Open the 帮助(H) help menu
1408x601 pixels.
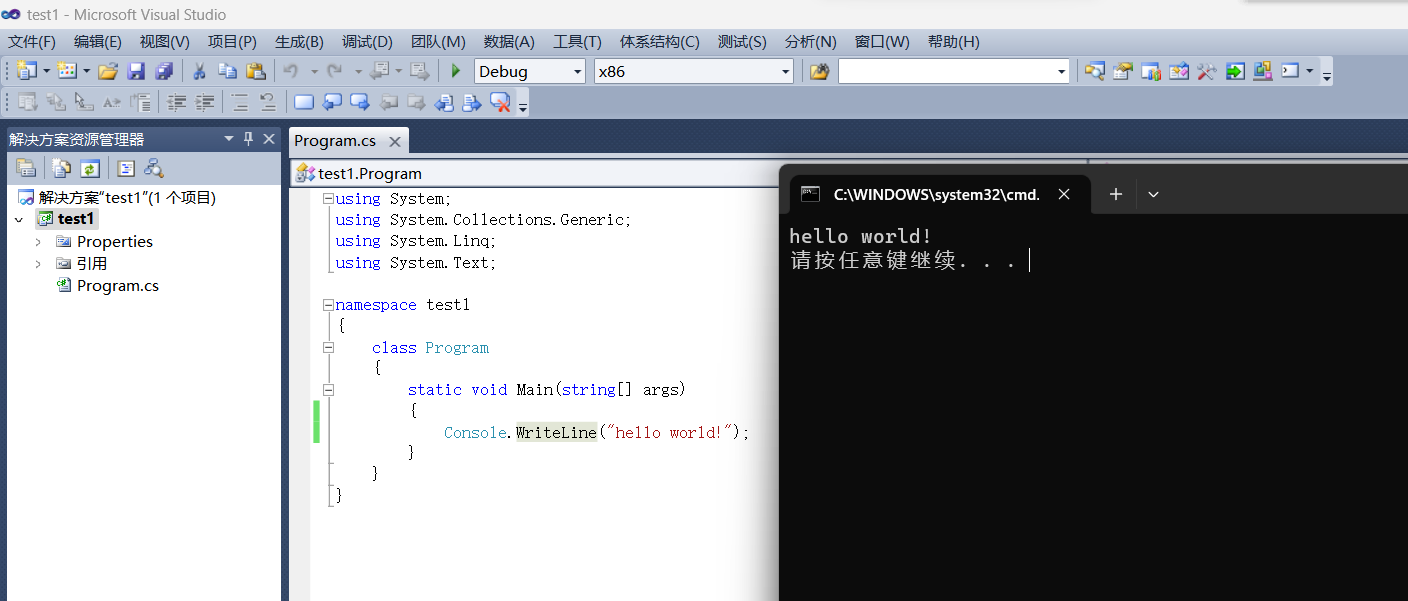954,41
